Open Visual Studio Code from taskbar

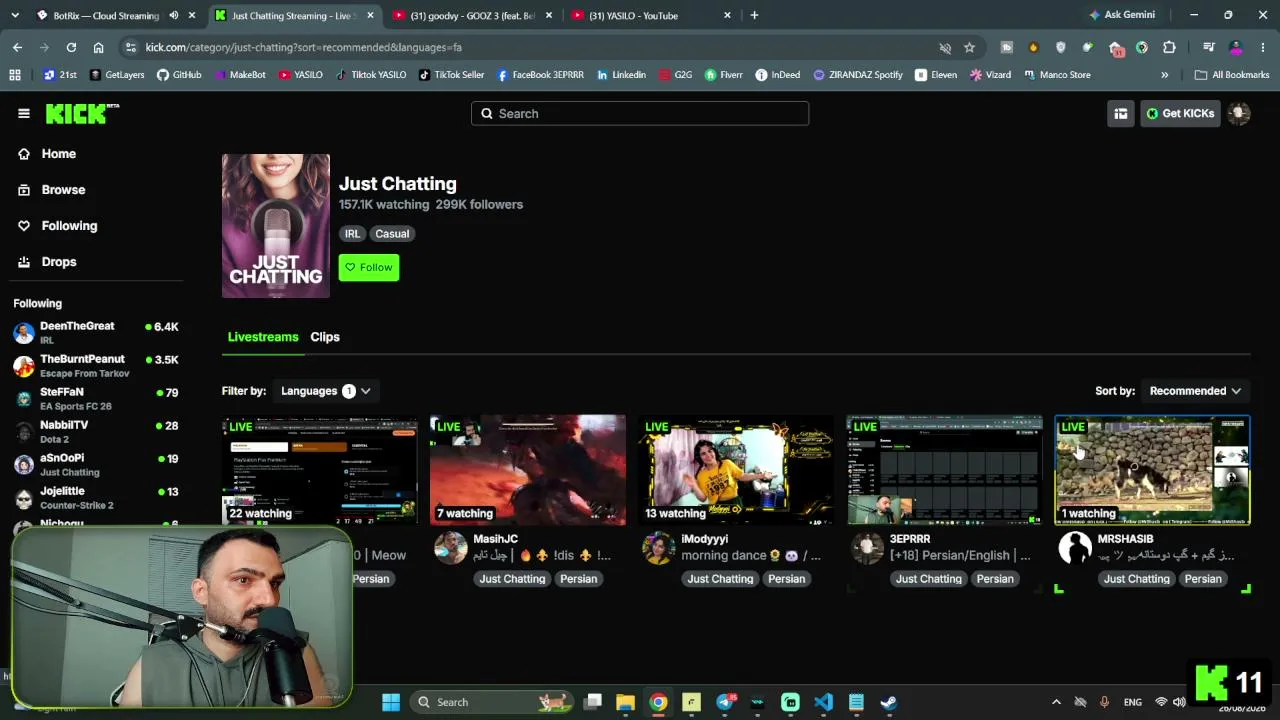(823, 702)
